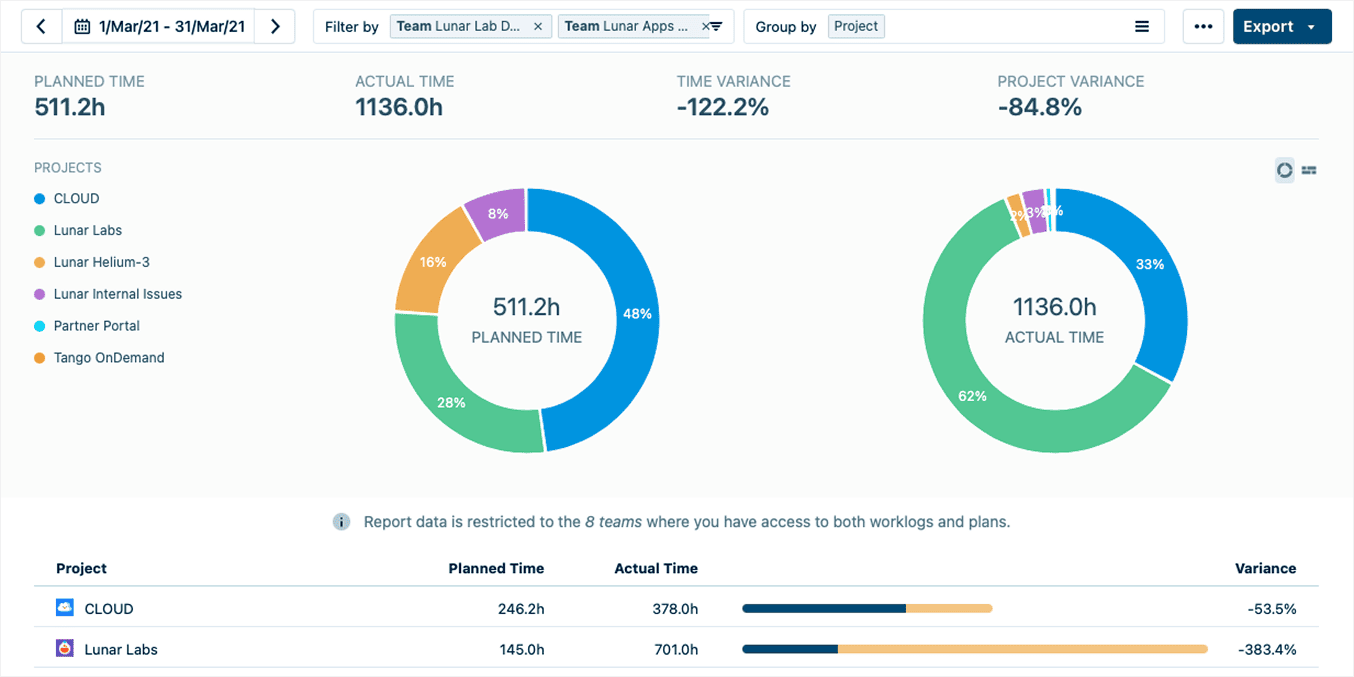Open the Group by list menu icon
The width and height of the screenshot is (1354, 677).
tap(1141, 27)
